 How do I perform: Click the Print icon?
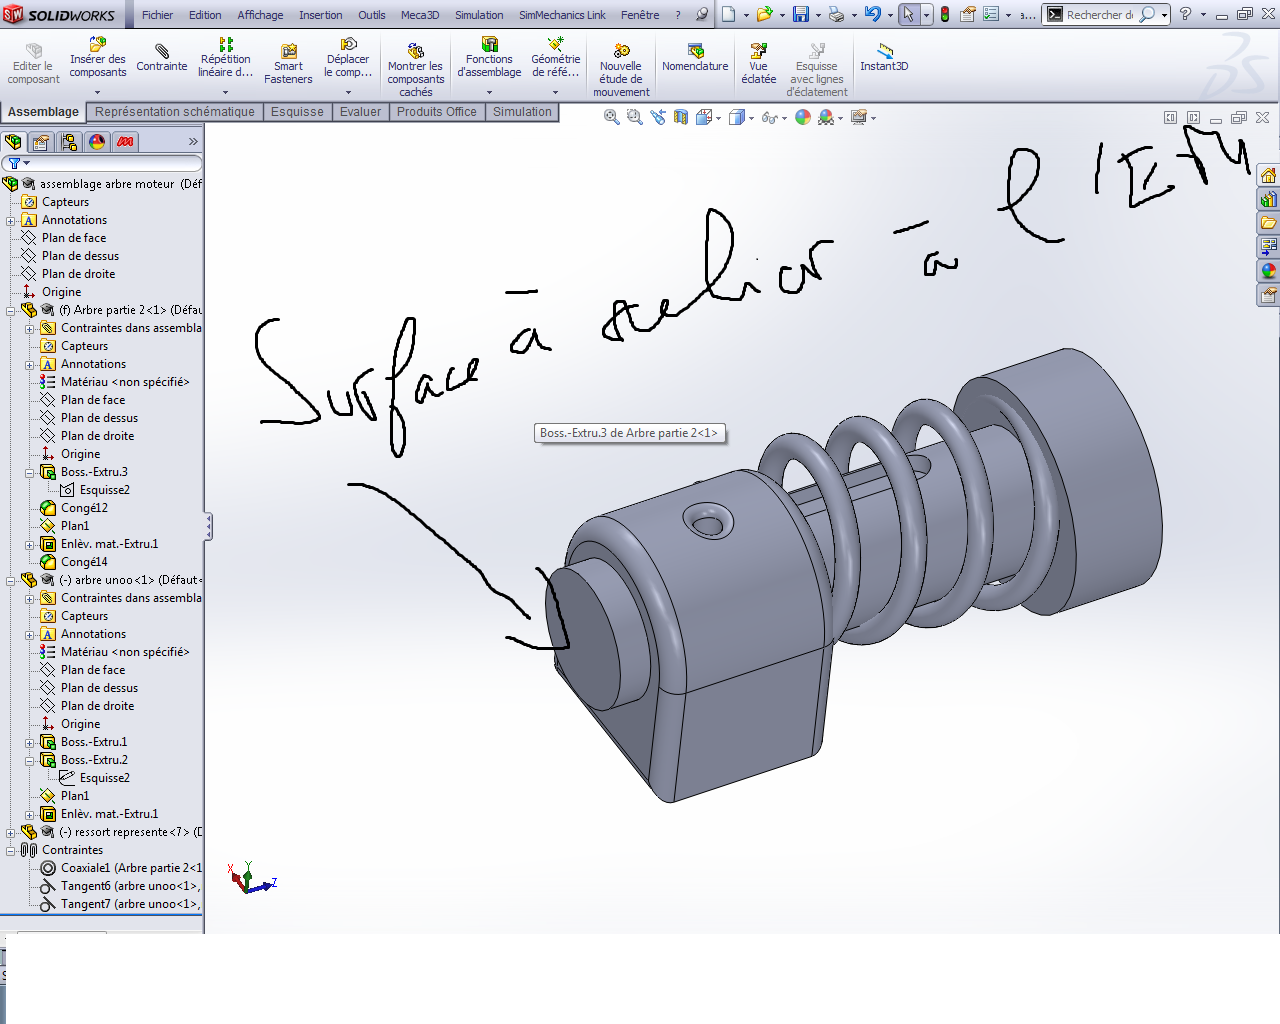click(836, 14)
